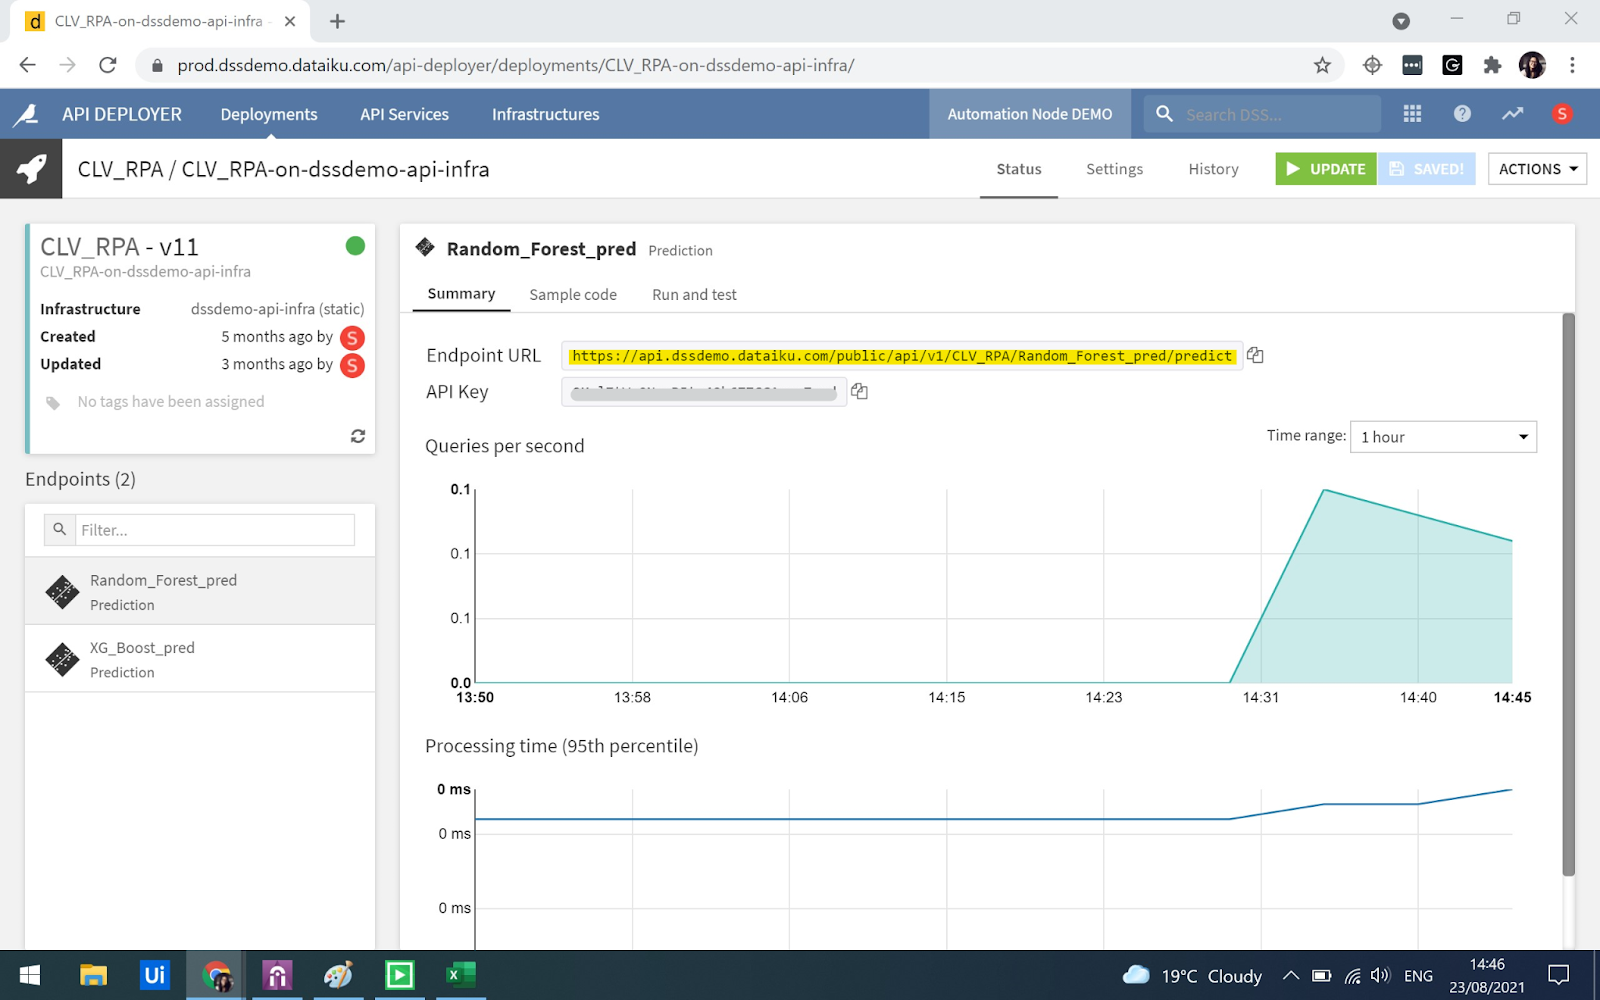Copy the API Key to clipboard

tap(859, 391)
